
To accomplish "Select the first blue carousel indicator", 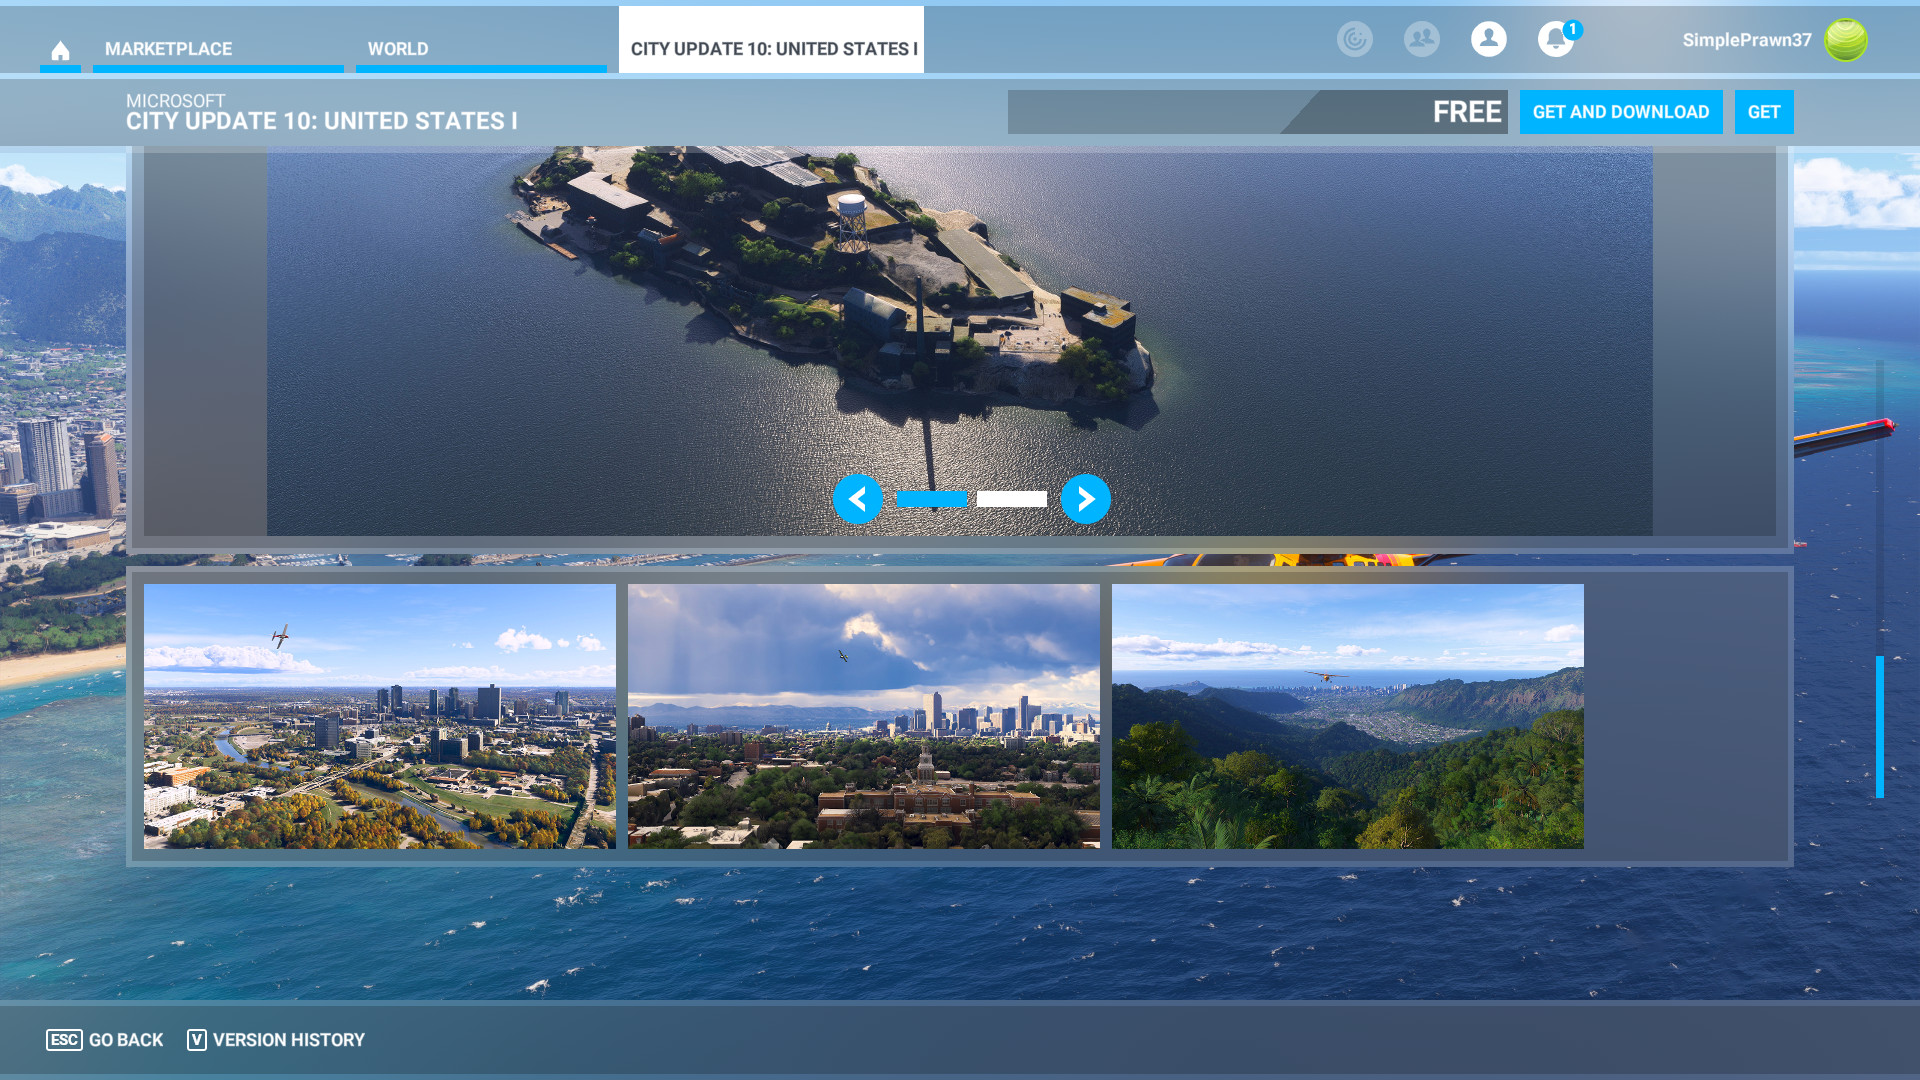I will (932, 499).
